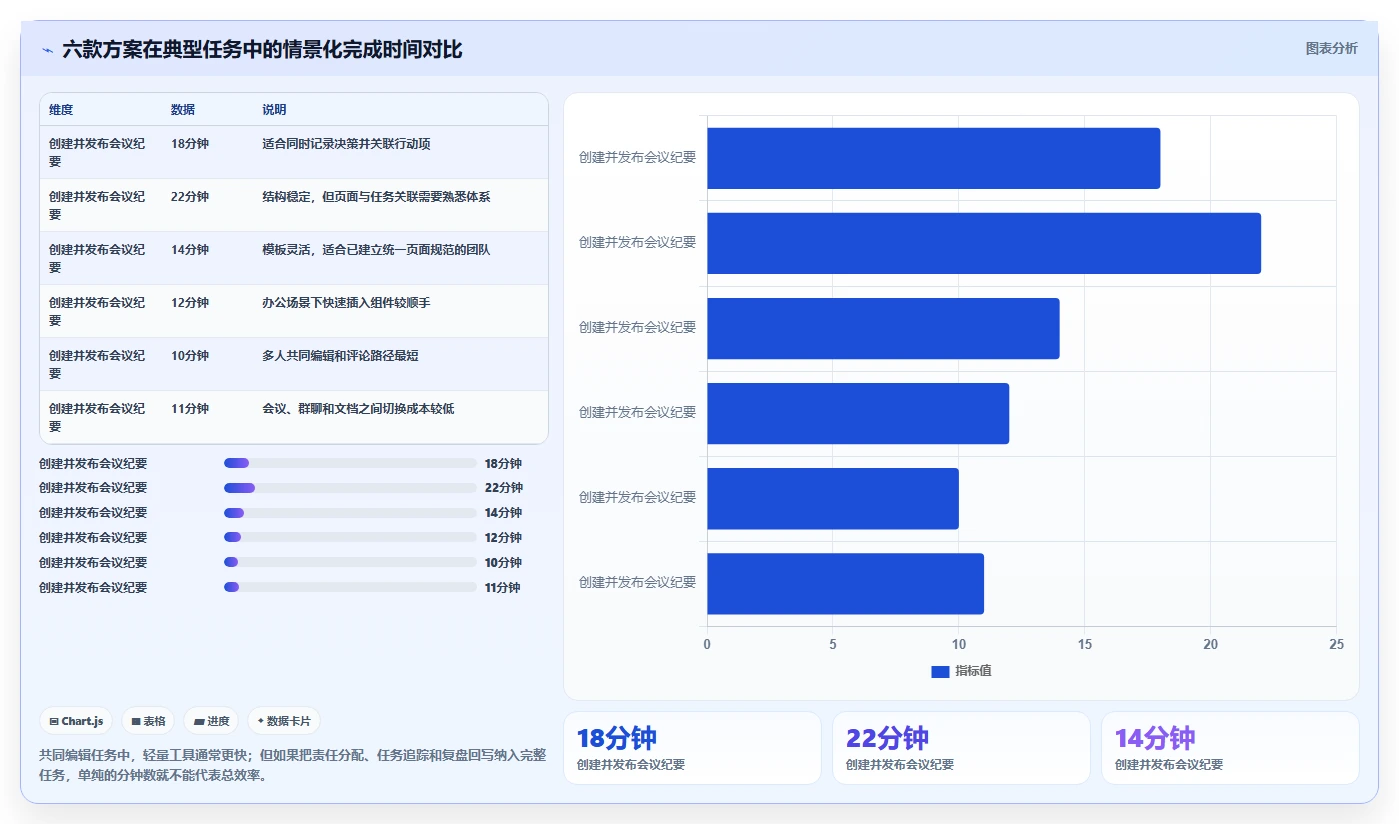1399x824 pixels.
Task: Click the 11分钟 cell in the table
Action: pyautogui.click(x=190, y=409)
